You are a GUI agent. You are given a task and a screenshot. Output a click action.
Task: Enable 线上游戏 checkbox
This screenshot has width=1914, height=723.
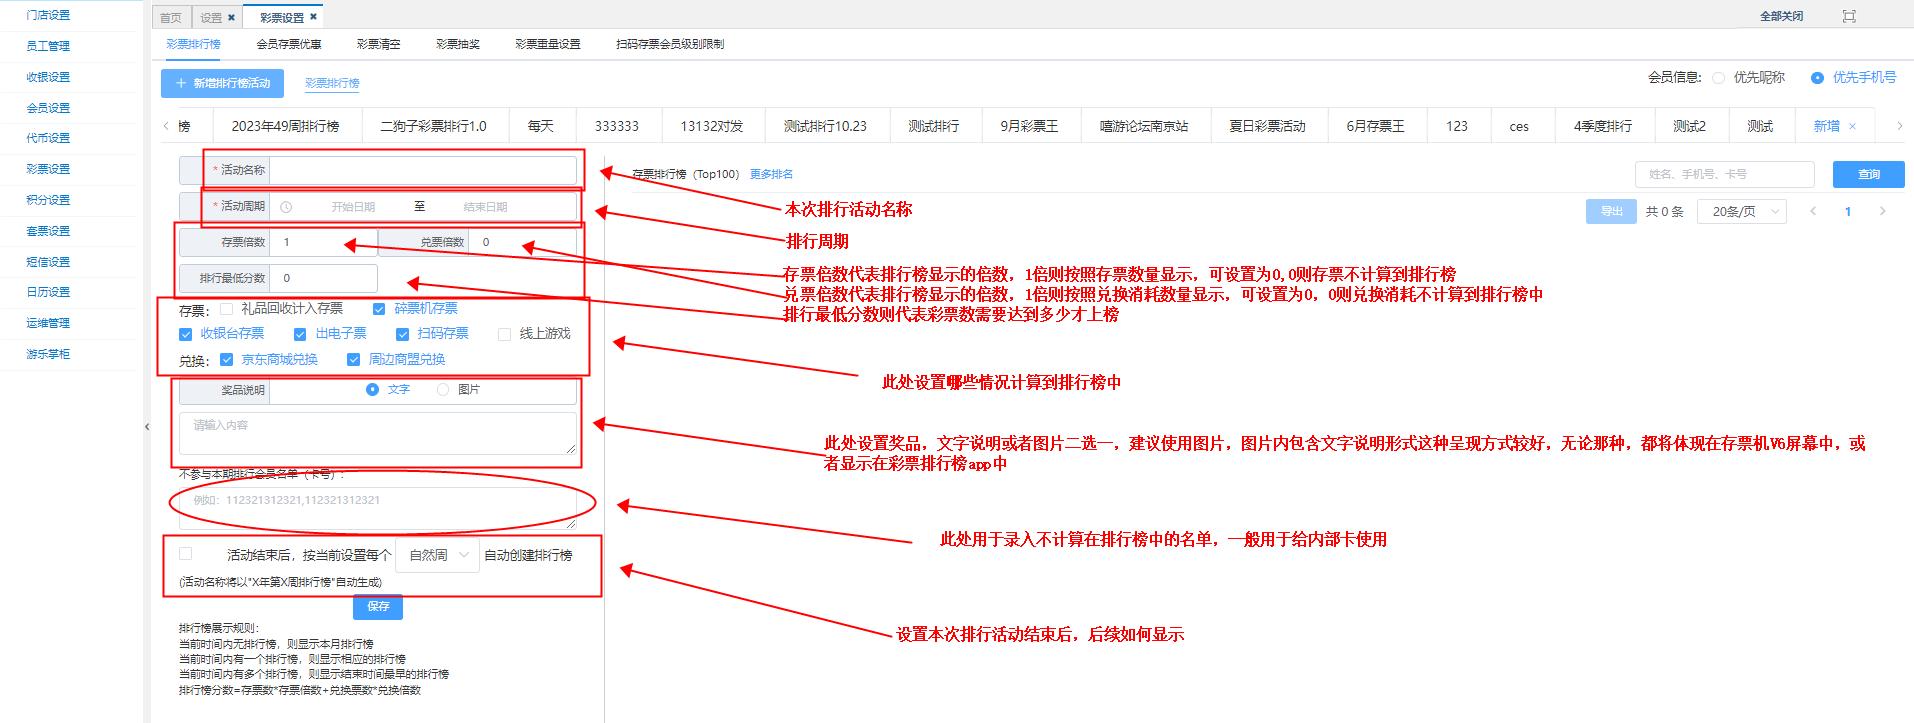point(504,334)
